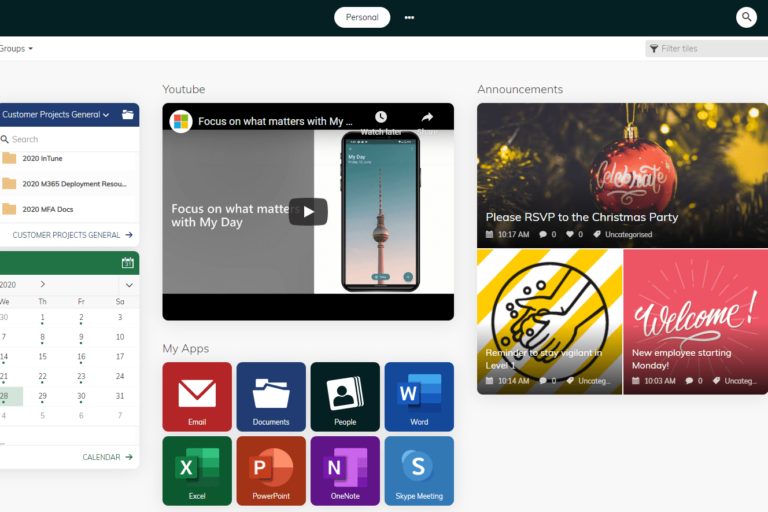This screenshot has height=512, width=768.
Task: Open the 2020 MFA Docs folder
Action: [47, 209]
